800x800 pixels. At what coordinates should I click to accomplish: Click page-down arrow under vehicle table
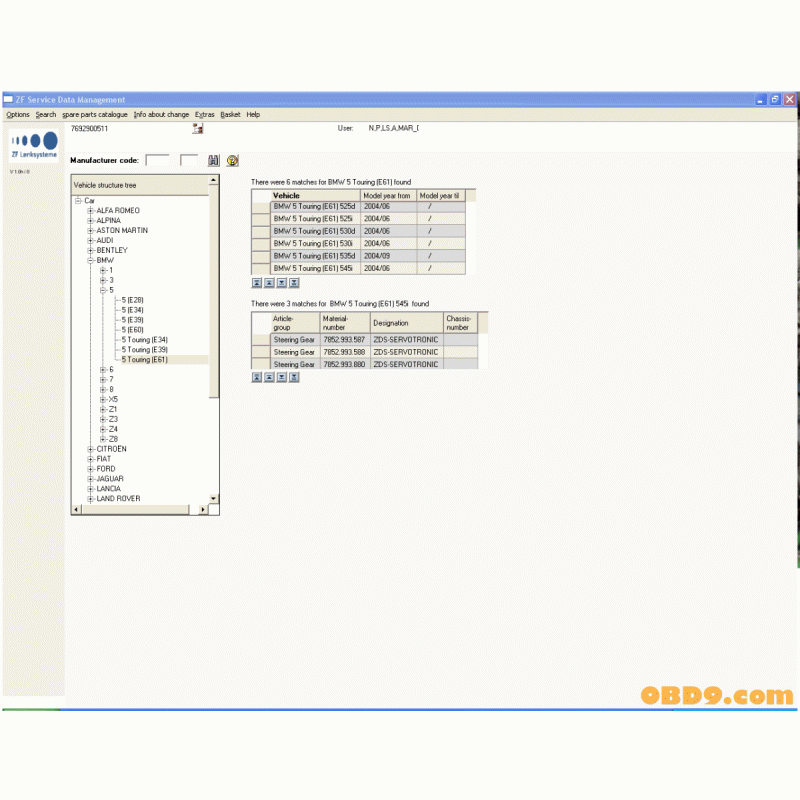click(282, 283)
